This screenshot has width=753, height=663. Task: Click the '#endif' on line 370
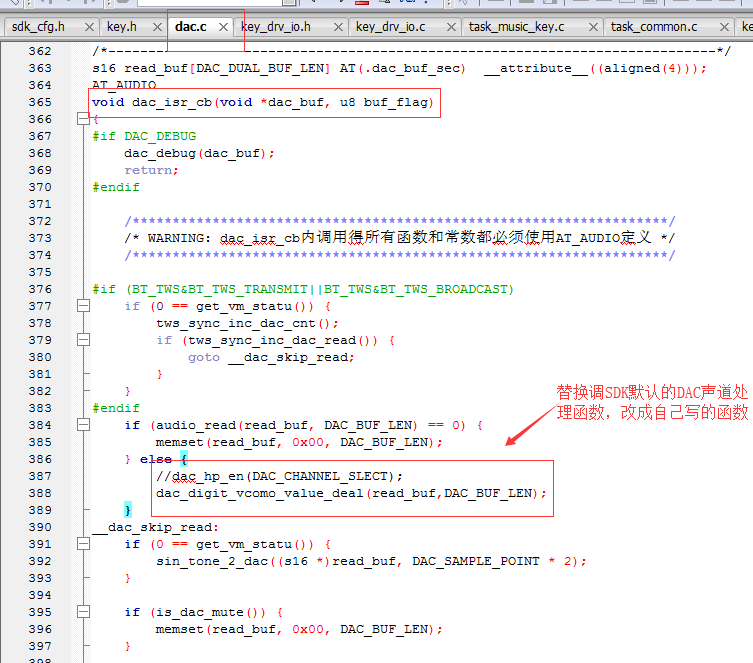pyautogui.click(x=116, y=187)
